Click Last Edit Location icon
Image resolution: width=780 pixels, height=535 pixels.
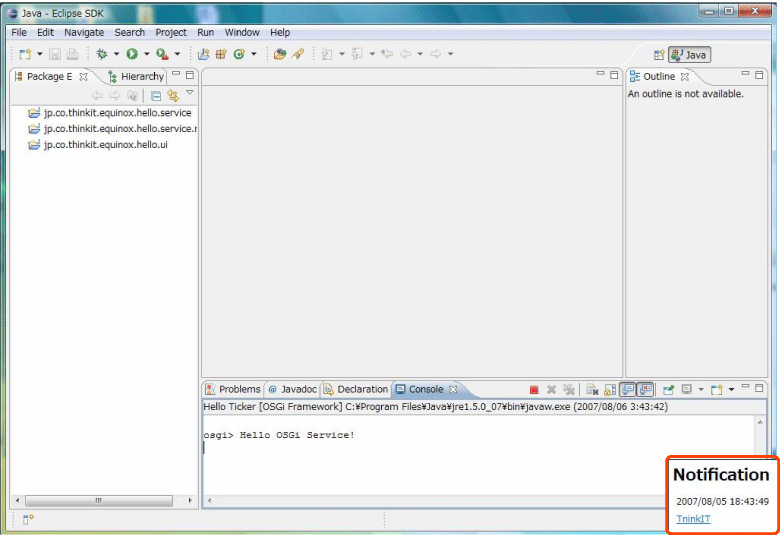(x=387, y=54)
